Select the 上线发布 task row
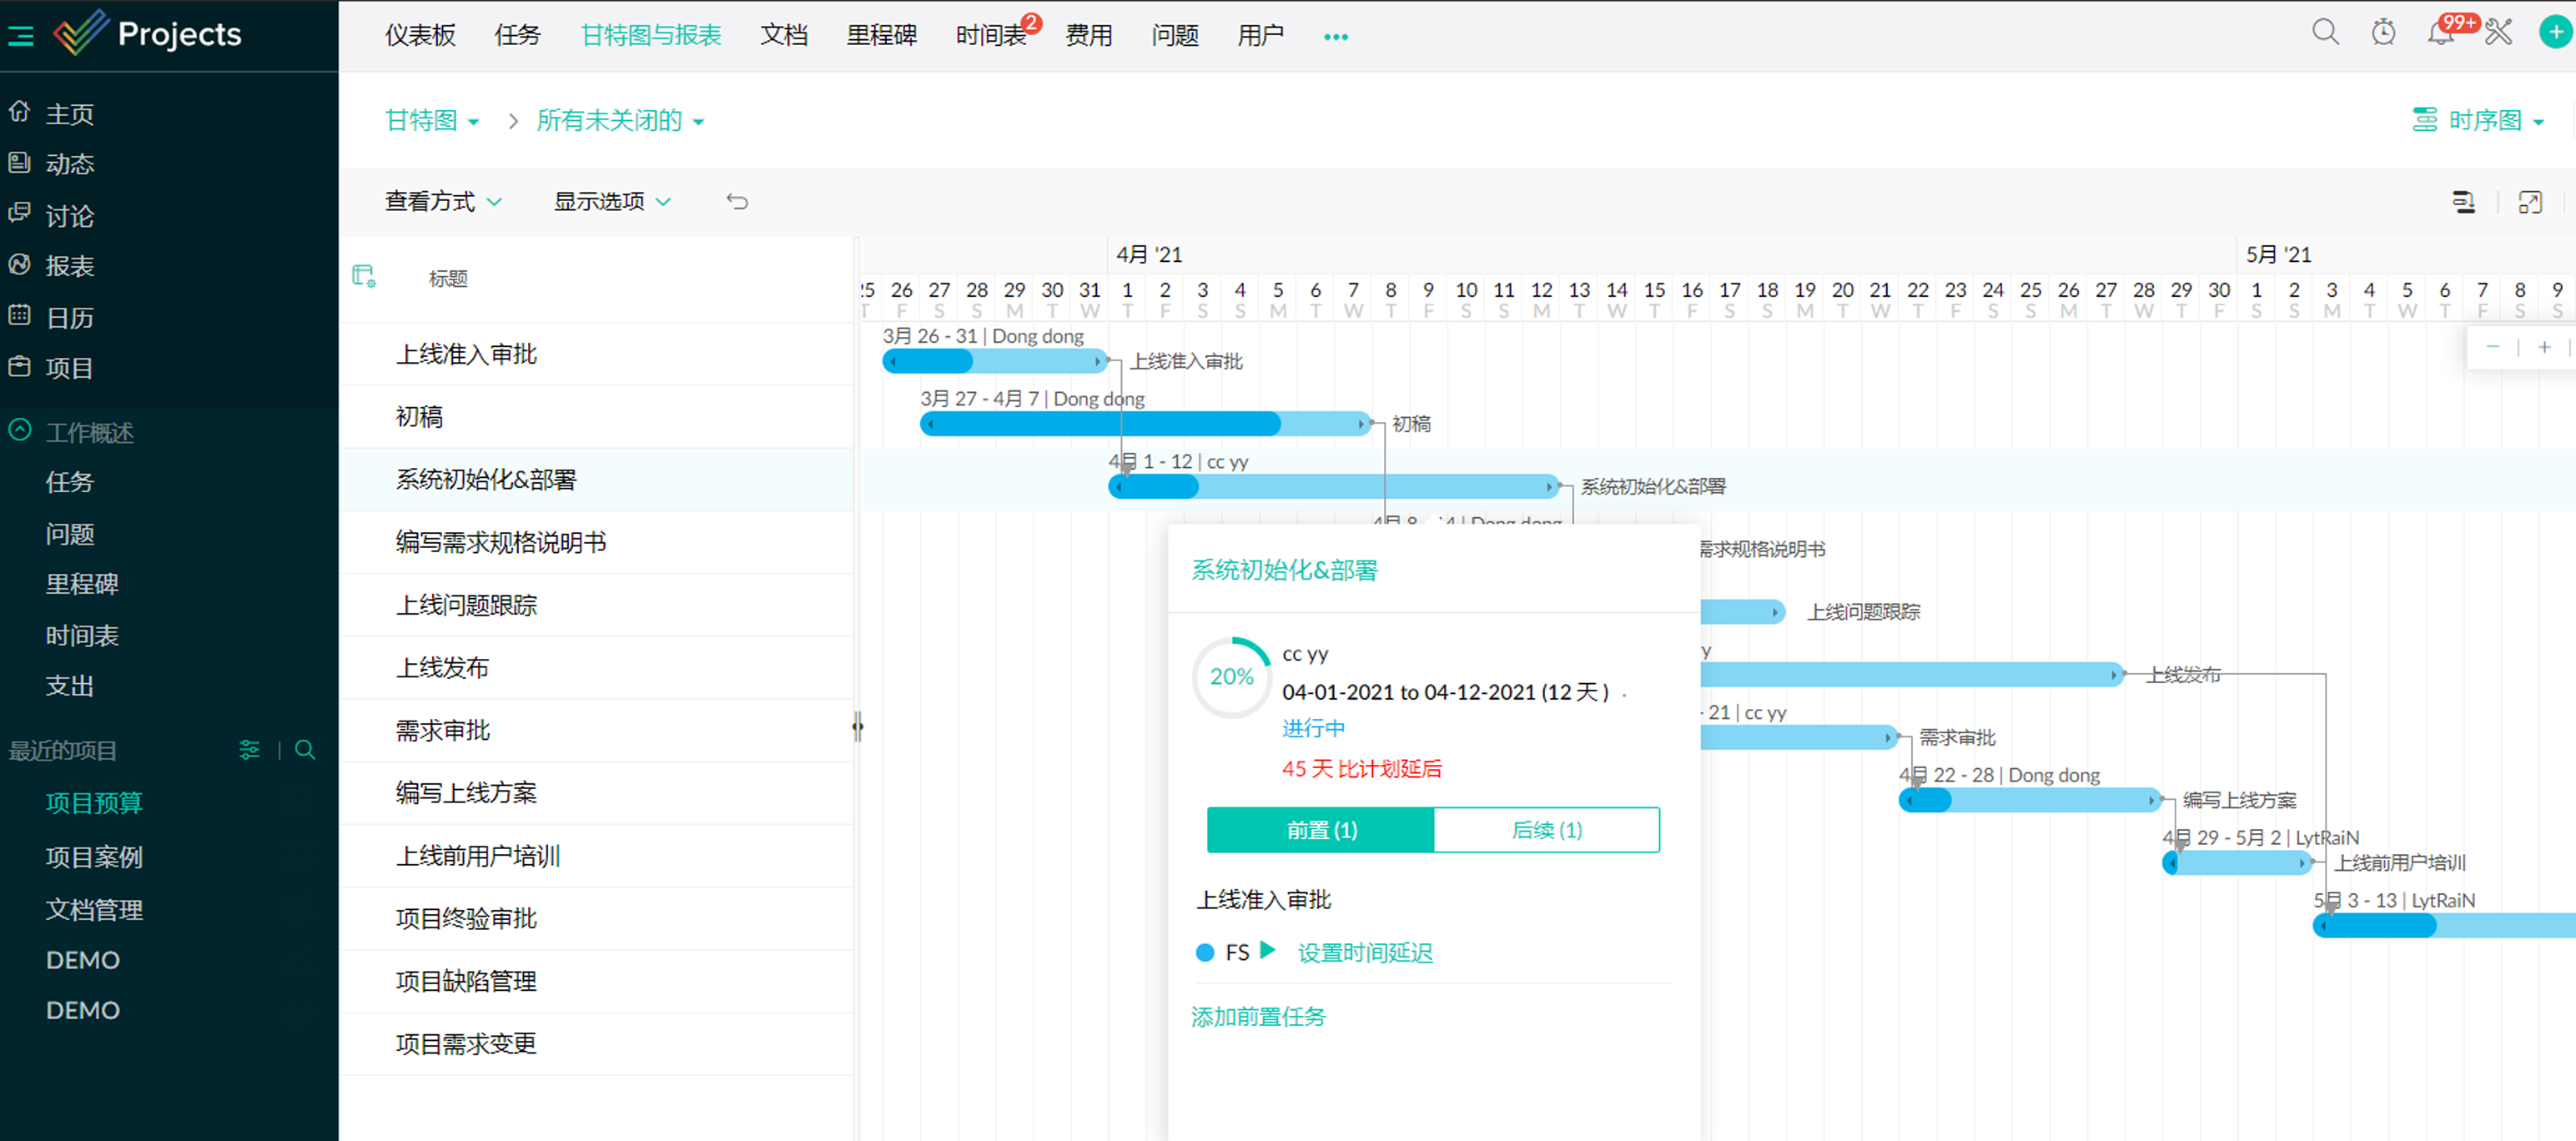The width and height of the screenshot is (2576, 1141). 443,668
